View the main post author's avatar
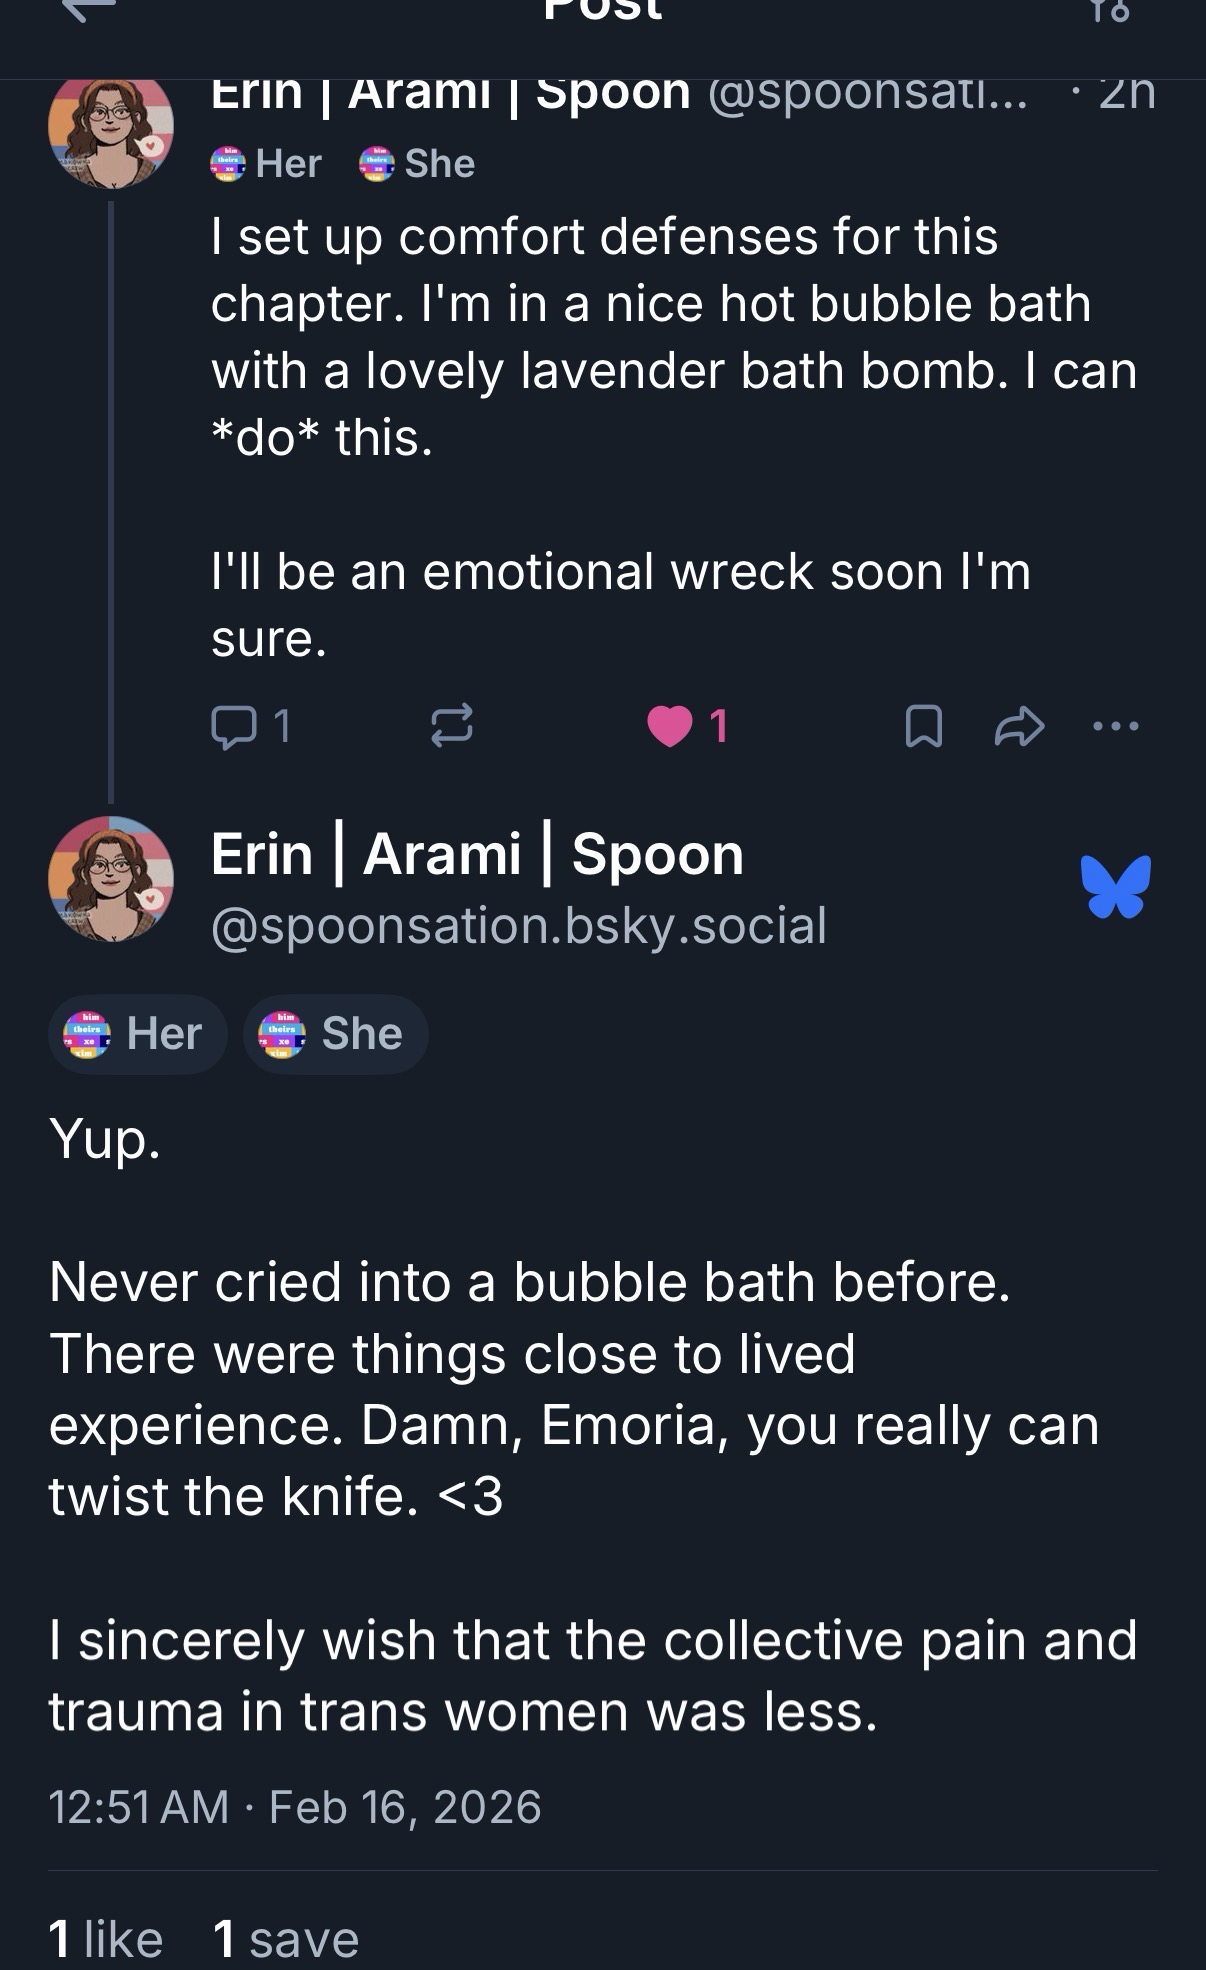The image size is (1206, 1970). point(111,880)
